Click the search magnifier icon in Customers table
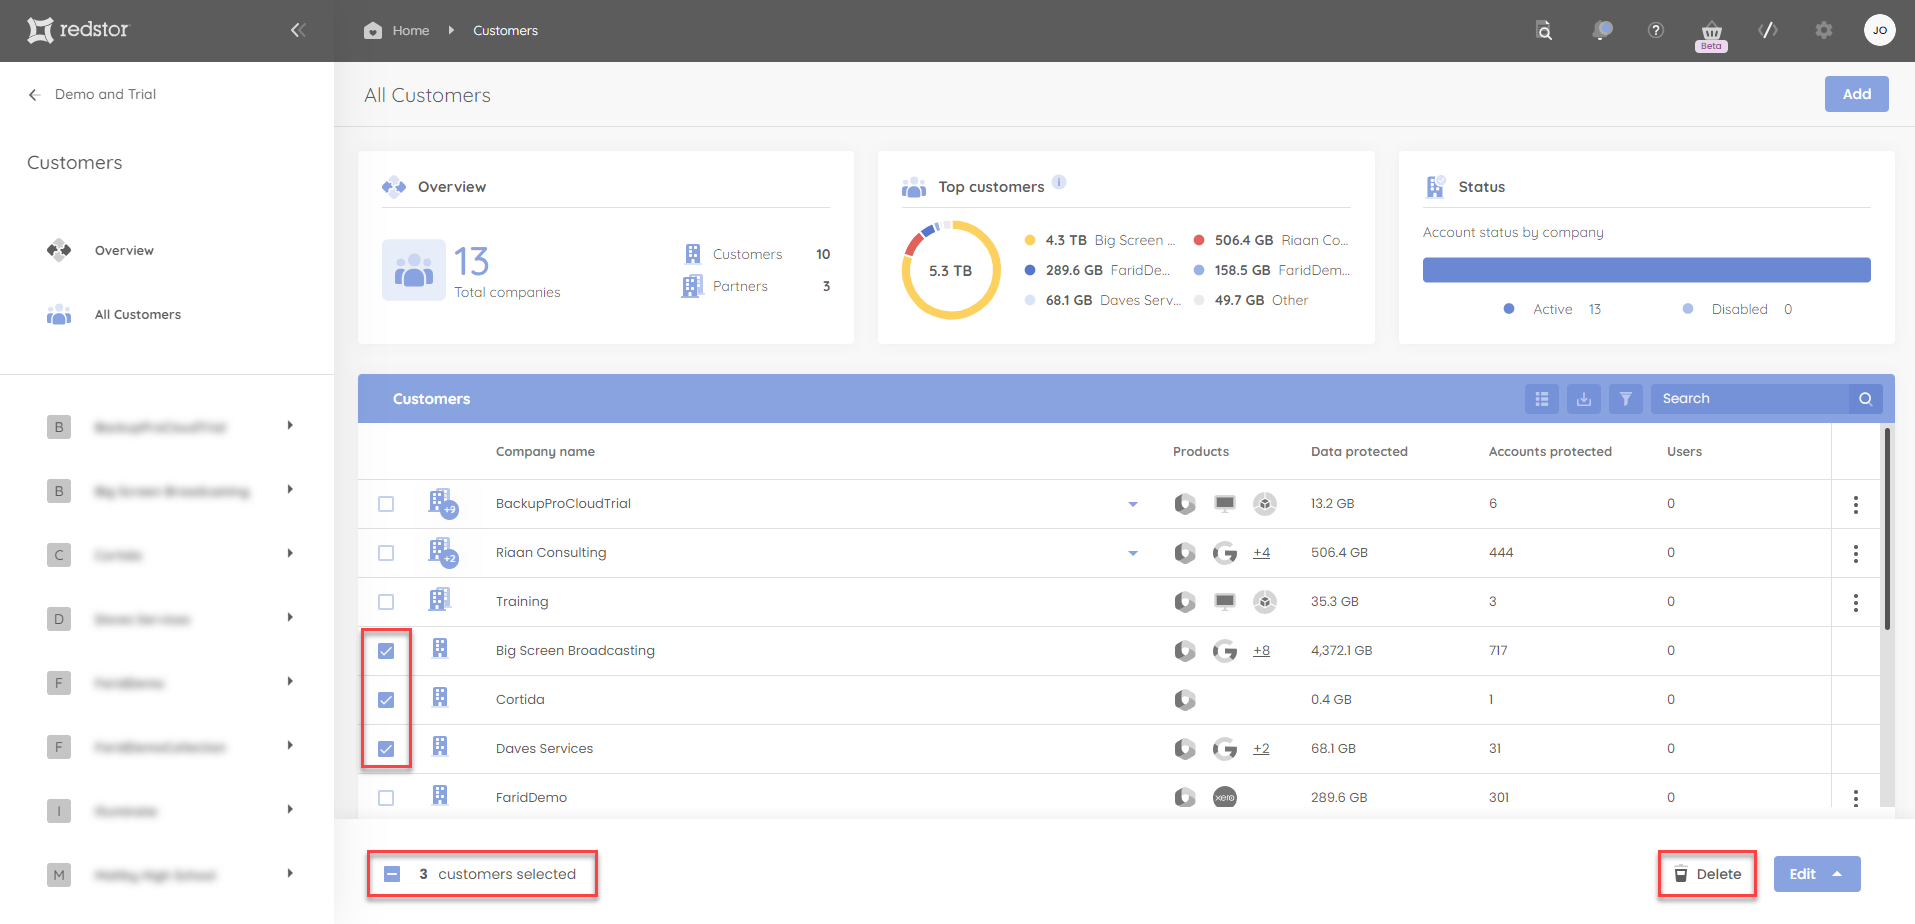1915x924 pixels. [1866, 398]
